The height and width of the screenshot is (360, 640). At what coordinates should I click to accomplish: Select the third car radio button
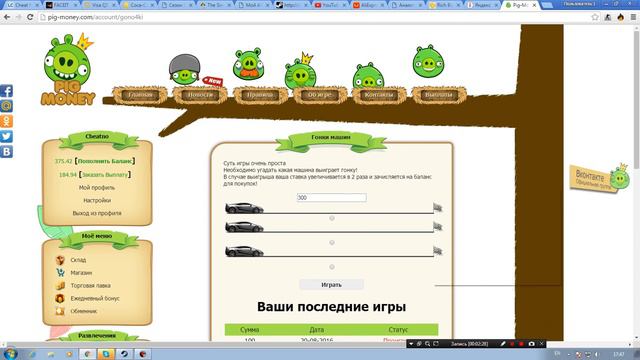pyautogui.click(x=332, y=267)
